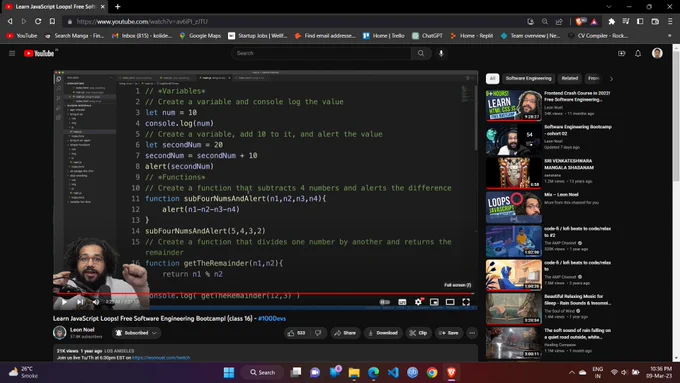Click the search magnifier button
The width and height of the screenshot is (680, 383).
coord(421,53)
